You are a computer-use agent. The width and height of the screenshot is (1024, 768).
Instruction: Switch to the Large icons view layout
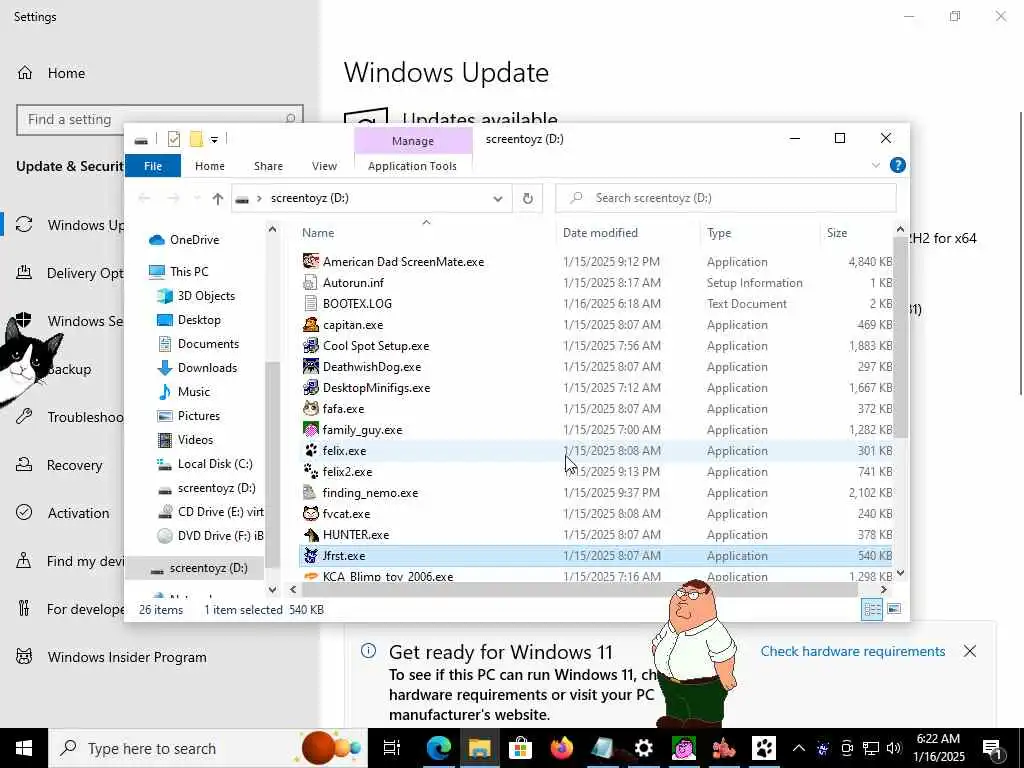[x=894, y=609]
